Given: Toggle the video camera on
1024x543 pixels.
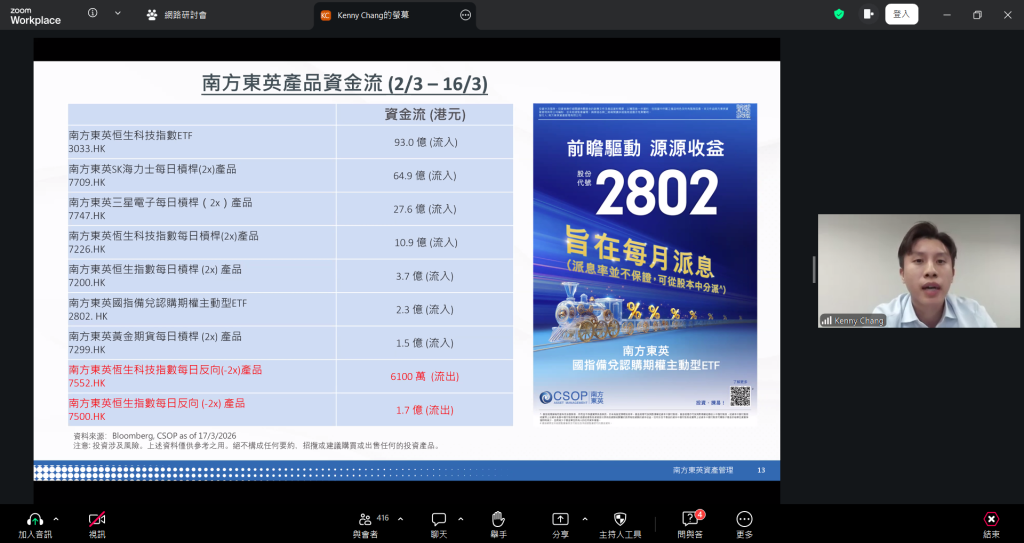Looking at the screenshot, I should coord(97,519).
